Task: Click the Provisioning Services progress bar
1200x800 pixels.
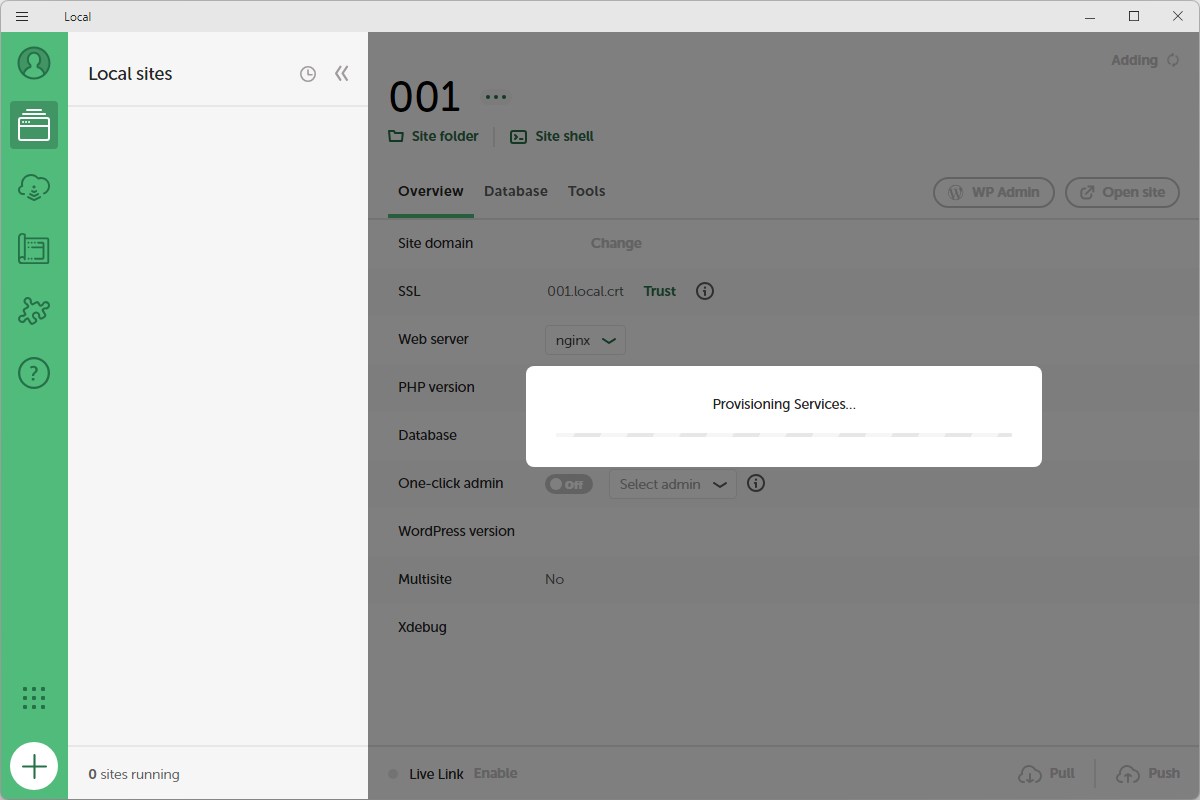Action: click(784, 435)
